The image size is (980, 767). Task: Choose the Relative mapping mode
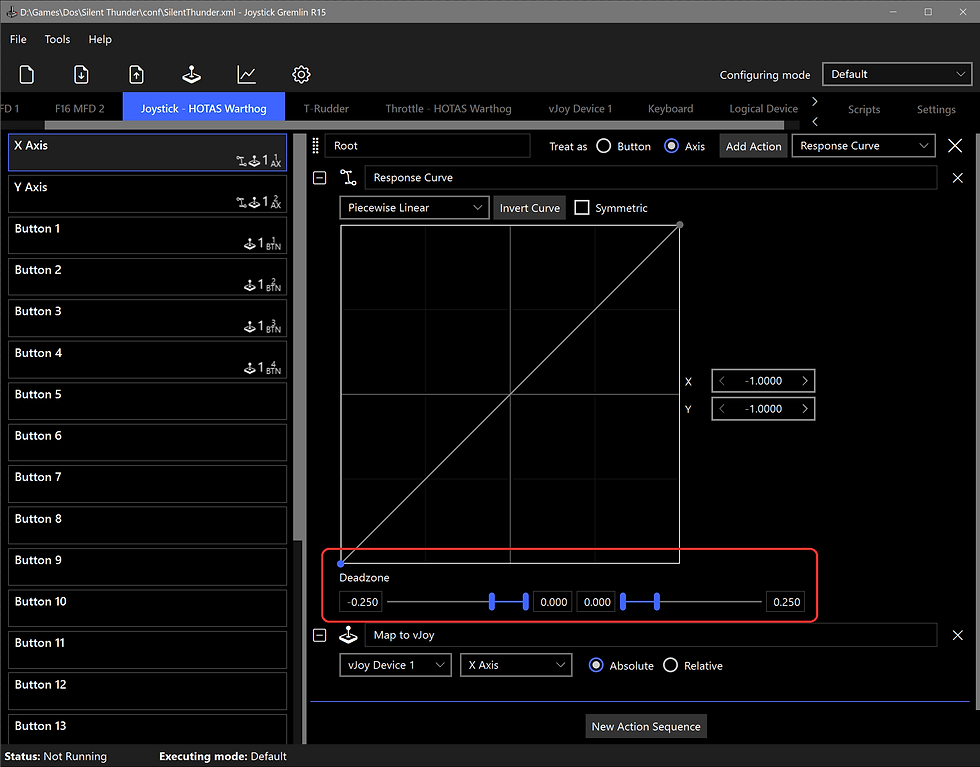coord(671,665)
